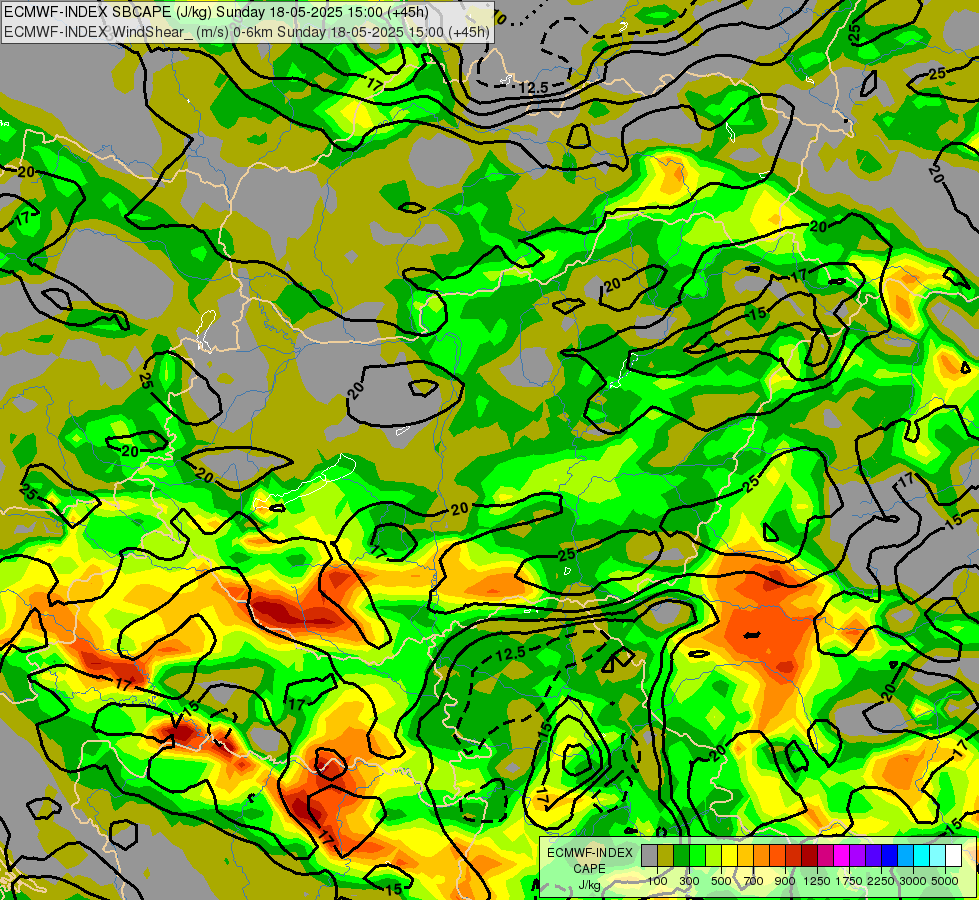Viewport: 979px width, 900px height.
Task: Pick the dark green legend swatch
Action: pos(681,856)
